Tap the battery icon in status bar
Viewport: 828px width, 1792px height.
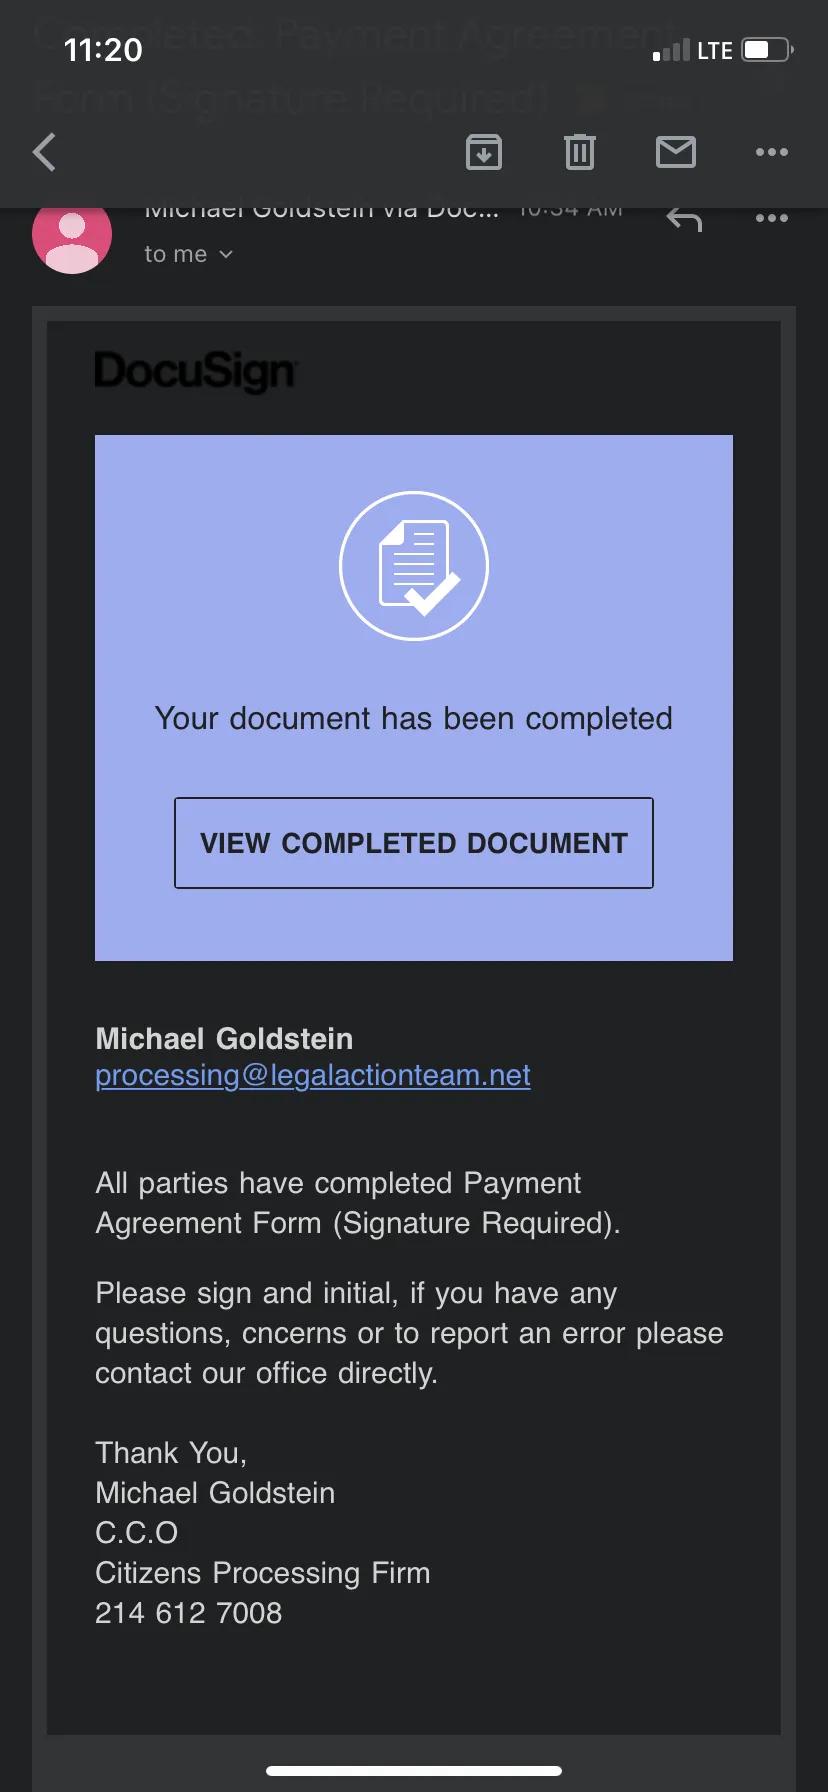point(767,49)
